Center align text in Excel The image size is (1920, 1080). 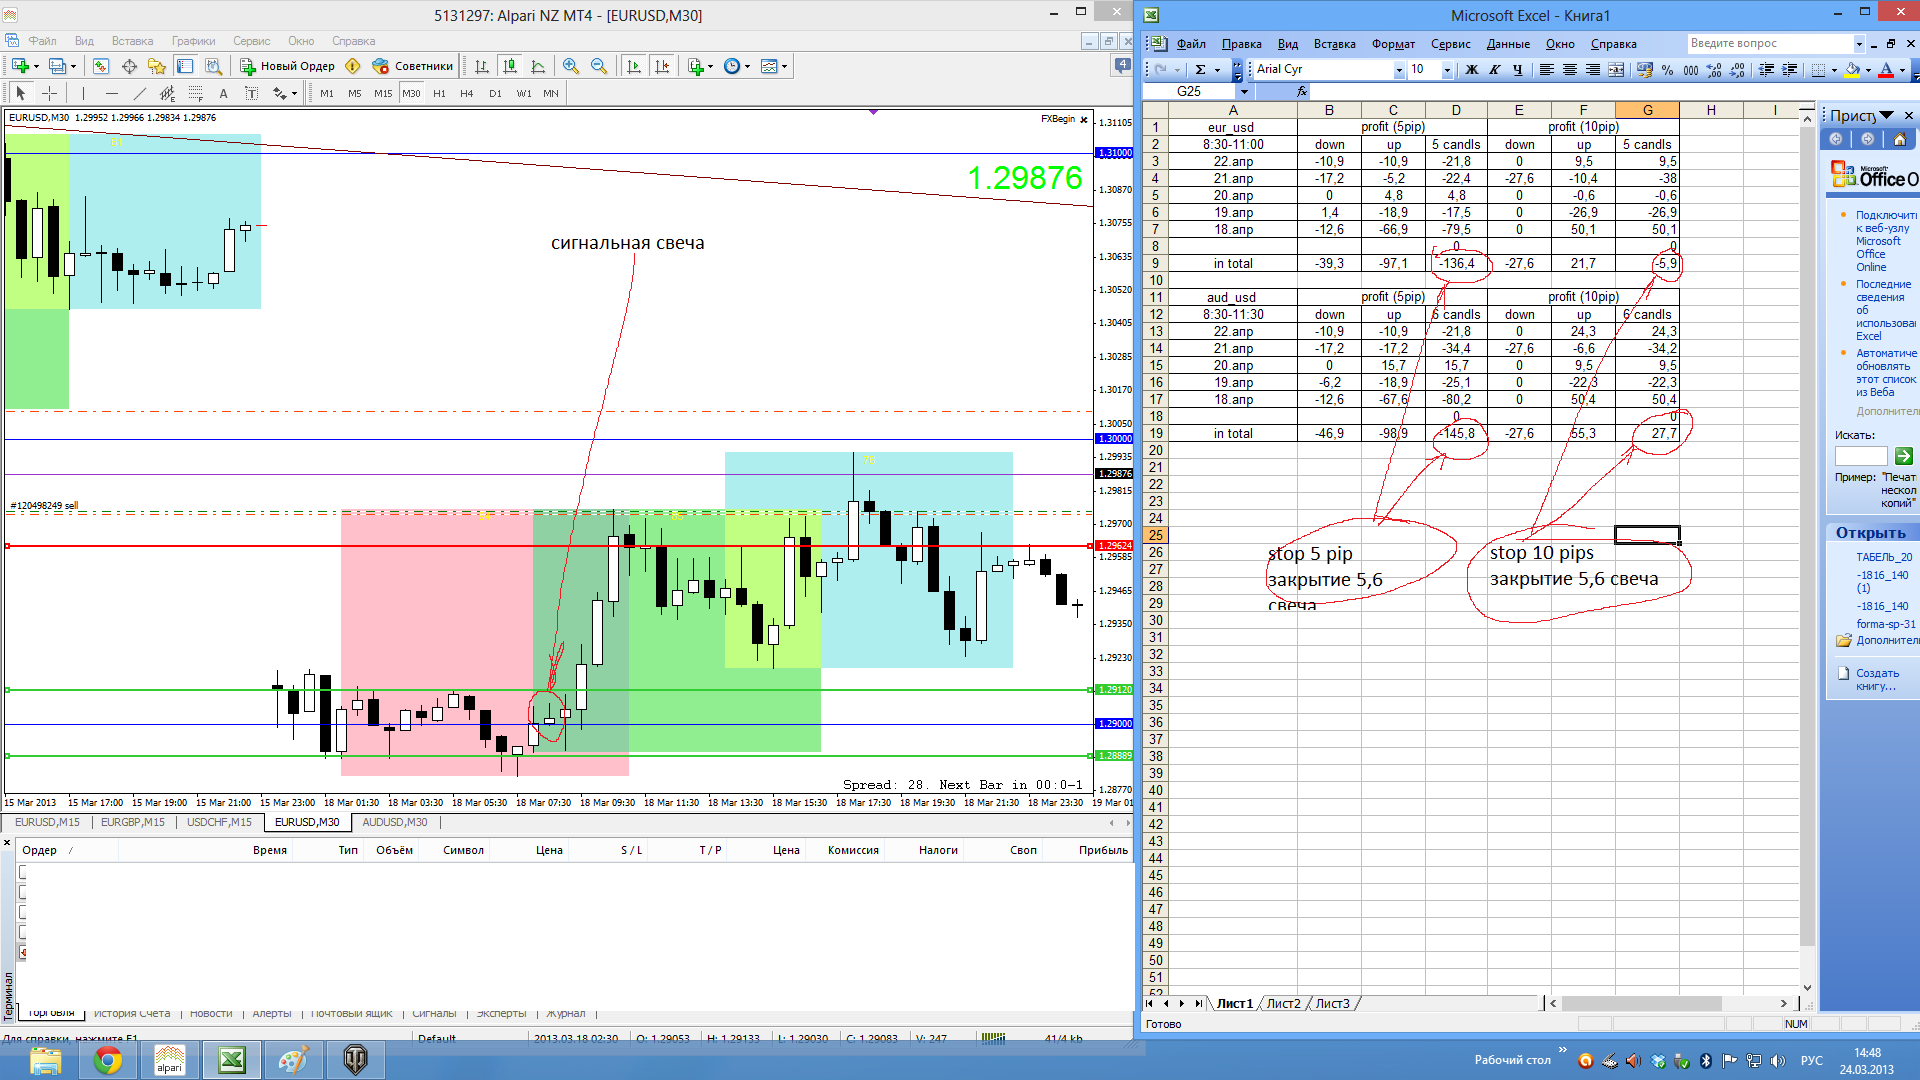coord(1569,69)
